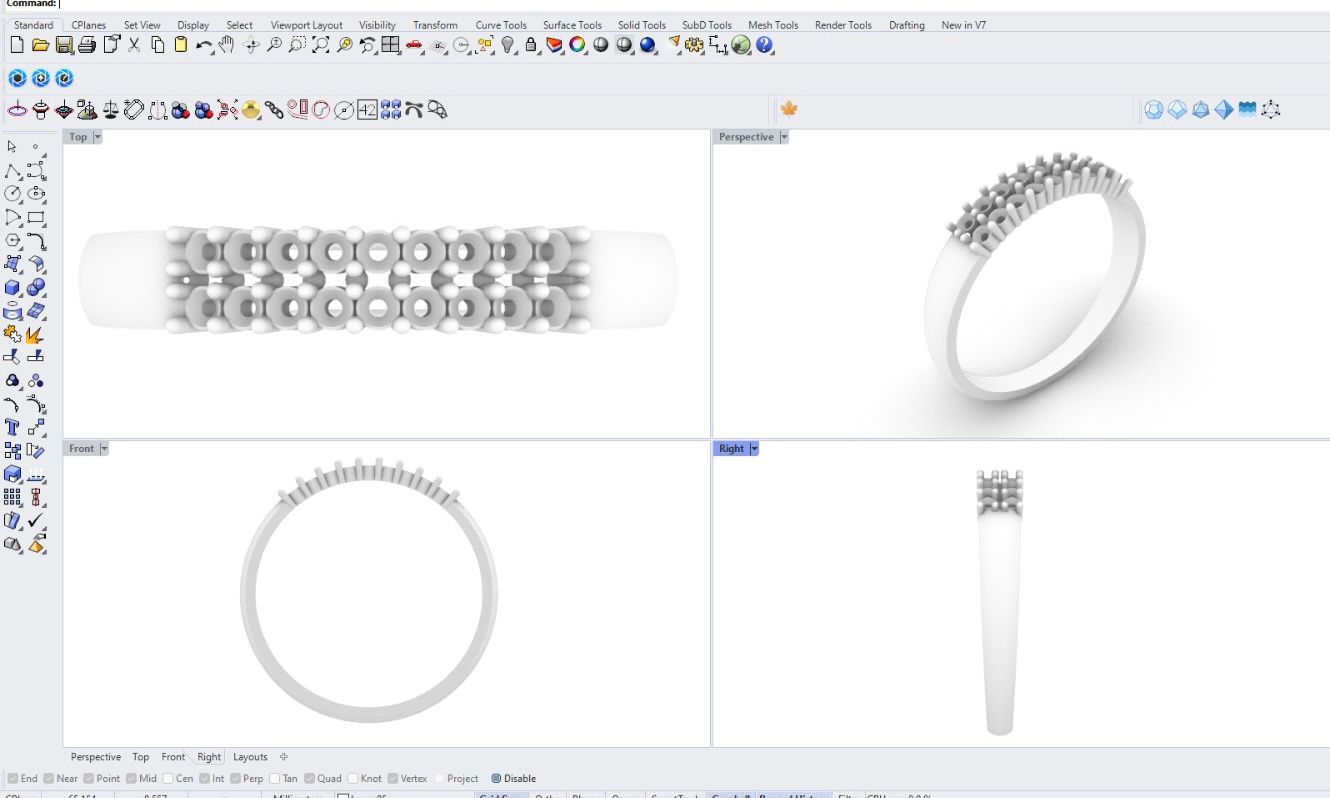Enable the Cen osnap checkbox
The width and height of the screenshot is (1330, 798).
pos(168,778)
